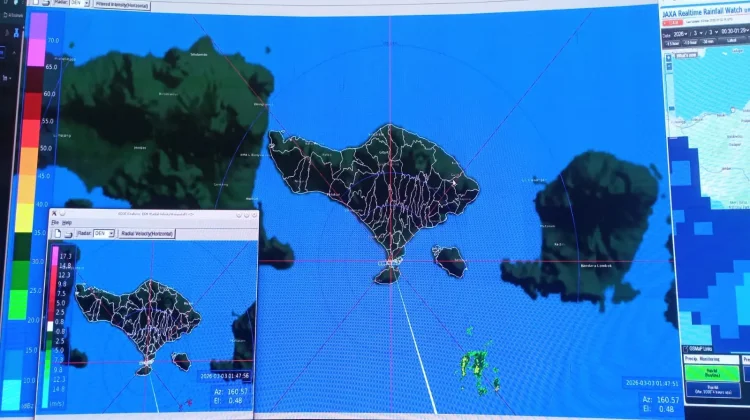Click the radar site marker at south Bali
Image resolution: width=750 pixels, height=420 pixels.
click(x=389, y=262)
